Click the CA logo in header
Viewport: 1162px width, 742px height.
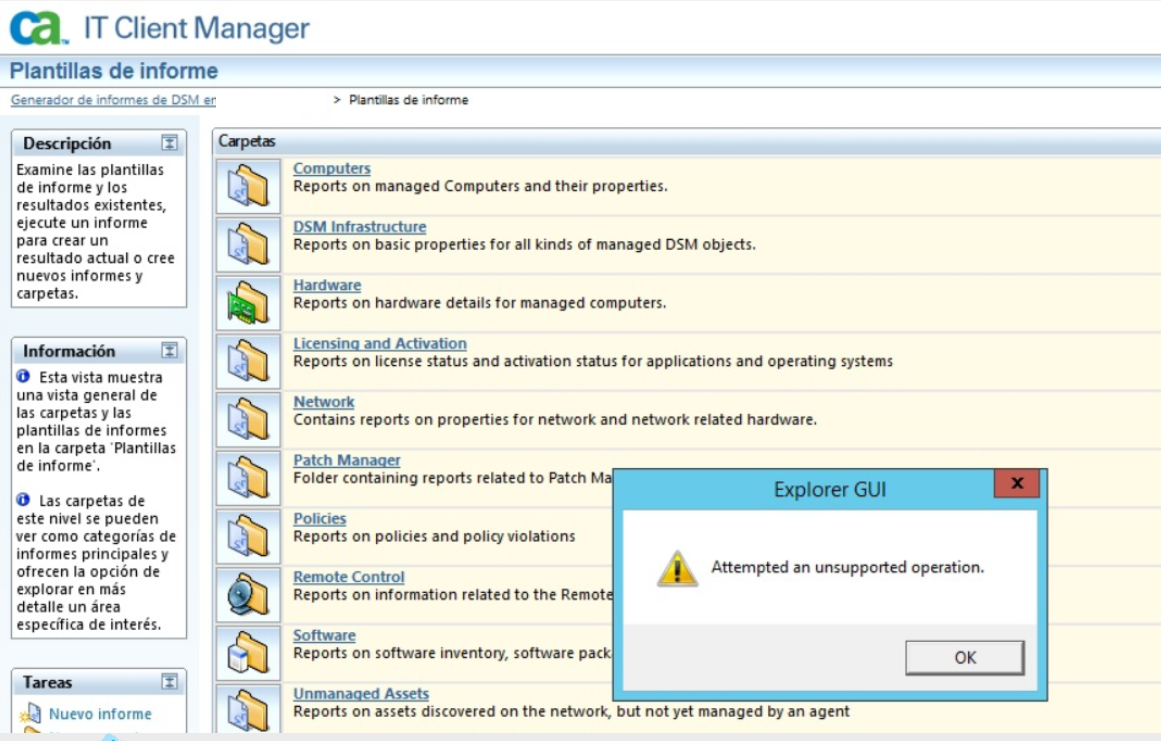pos(38,27)
